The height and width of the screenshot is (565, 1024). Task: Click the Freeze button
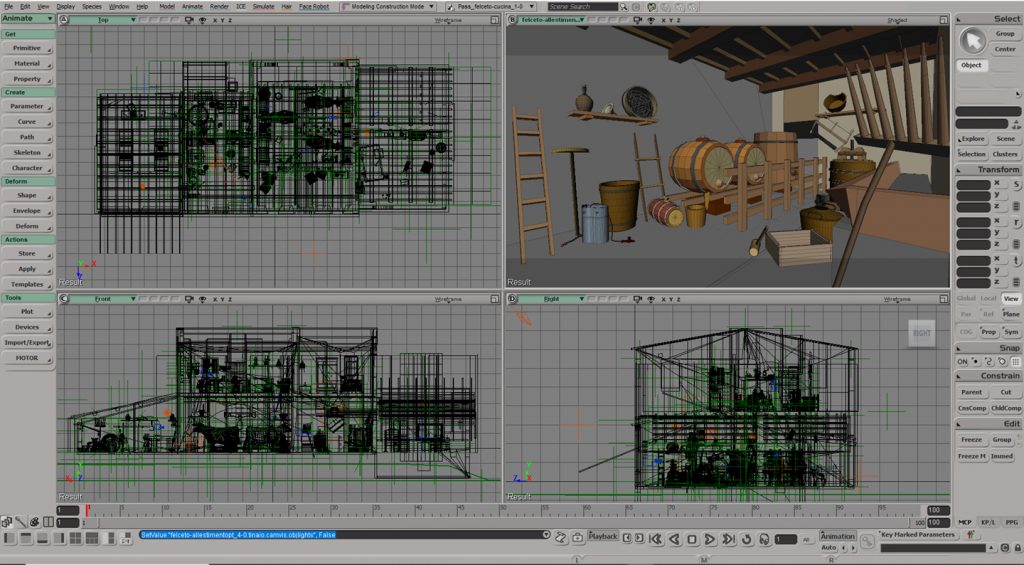click(x=971, y=440)
